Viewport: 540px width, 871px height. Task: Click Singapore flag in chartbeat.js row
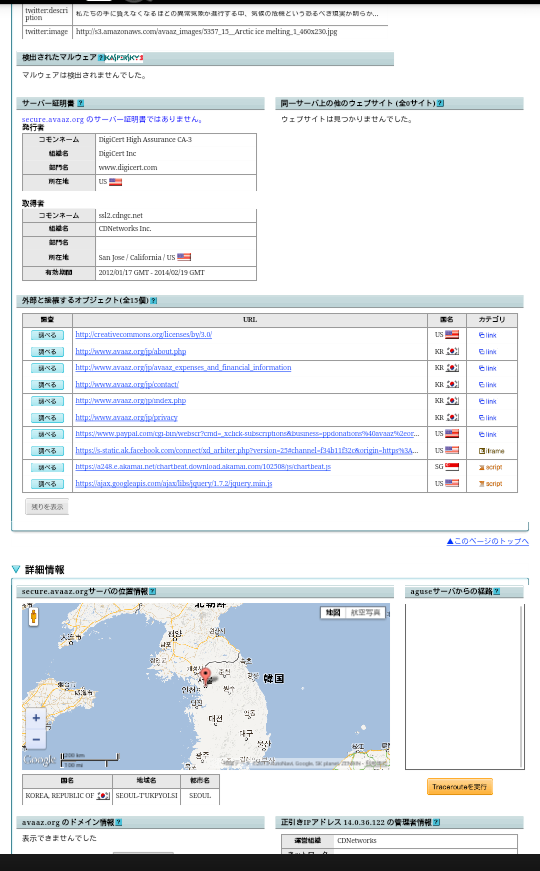[x=452, y=467]
